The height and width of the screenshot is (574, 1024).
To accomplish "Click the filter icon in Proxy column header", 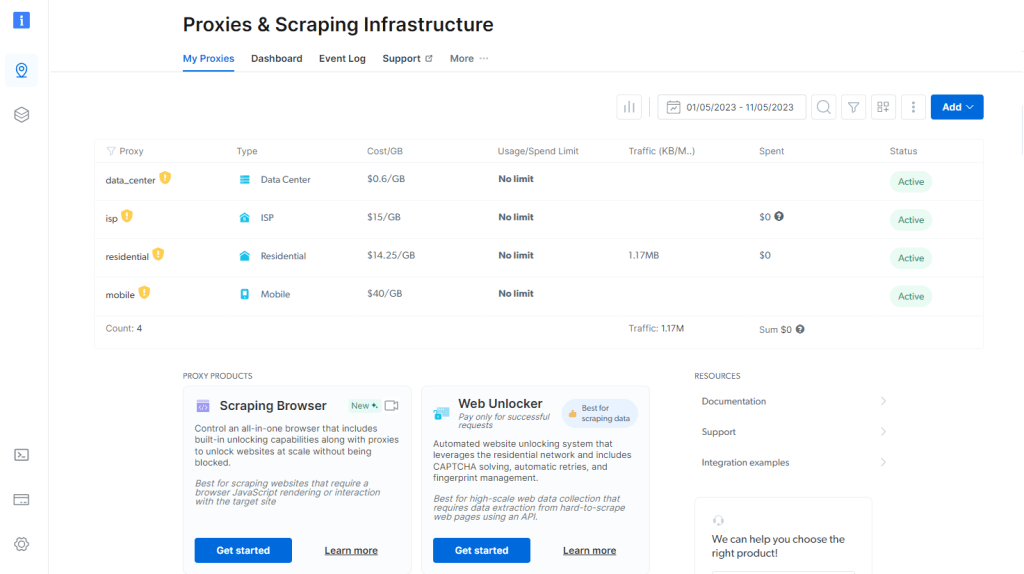I will coord(110,151).
